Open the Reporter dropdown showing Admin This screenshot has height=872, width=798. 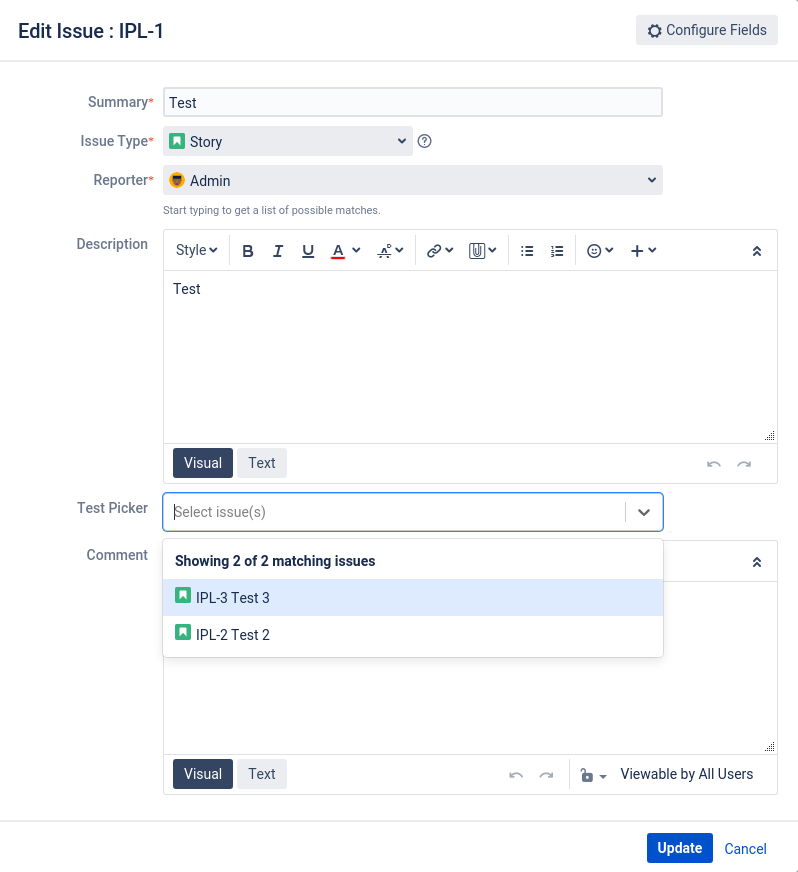pyautogui.click(x=413, y=180)
